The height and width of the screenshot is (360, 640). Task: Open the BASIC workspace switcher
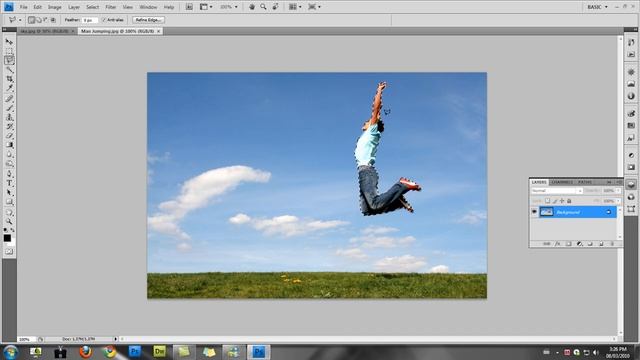pos(598,7)
